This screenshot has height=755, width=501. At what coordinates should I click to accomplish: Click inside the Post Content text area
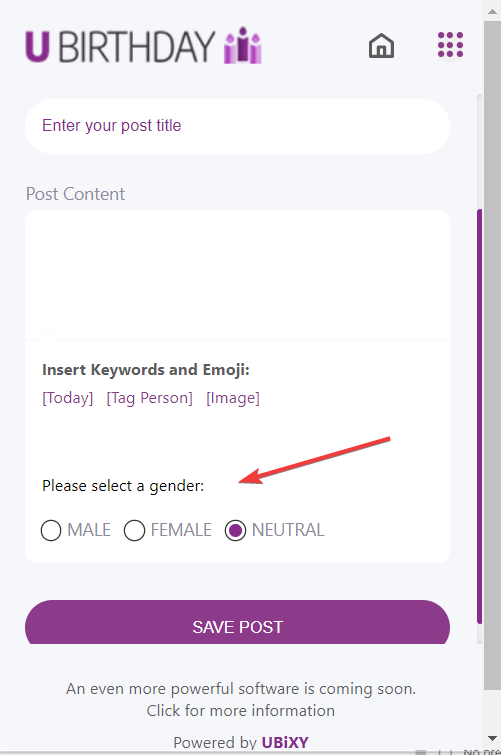pyautogui.click(x=237, y=274)
